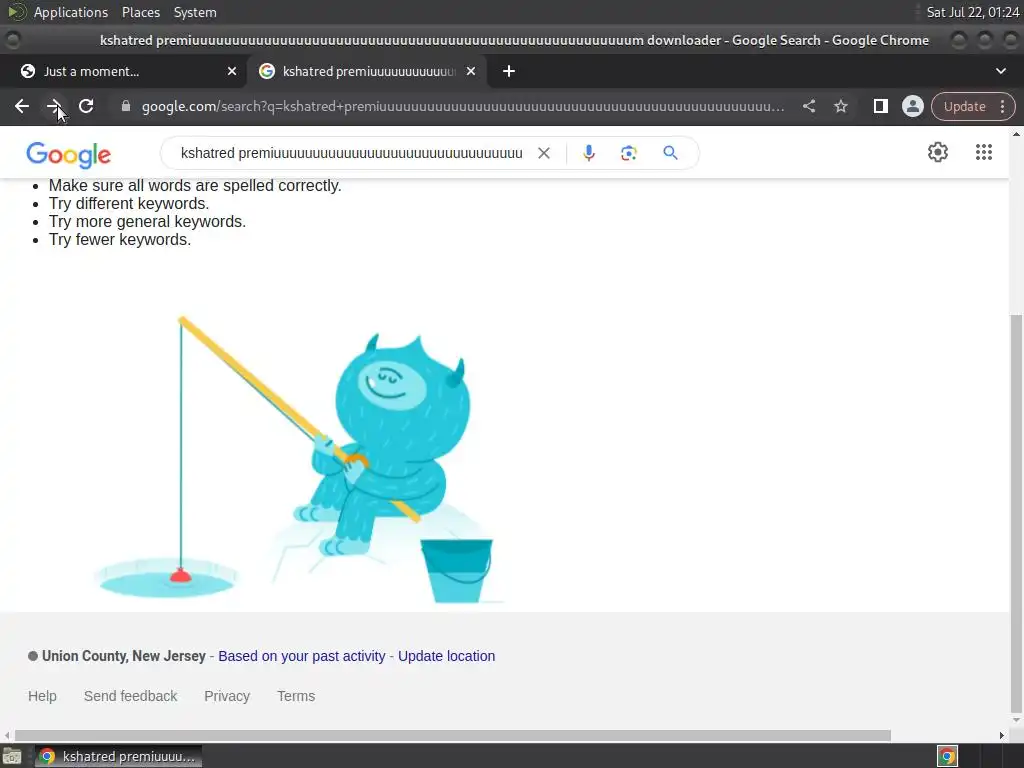Image resolution: width=1024 pixels, height=768 pixels.
Task: Click the browser forward arrow
Action: click(x=54, y=106)
